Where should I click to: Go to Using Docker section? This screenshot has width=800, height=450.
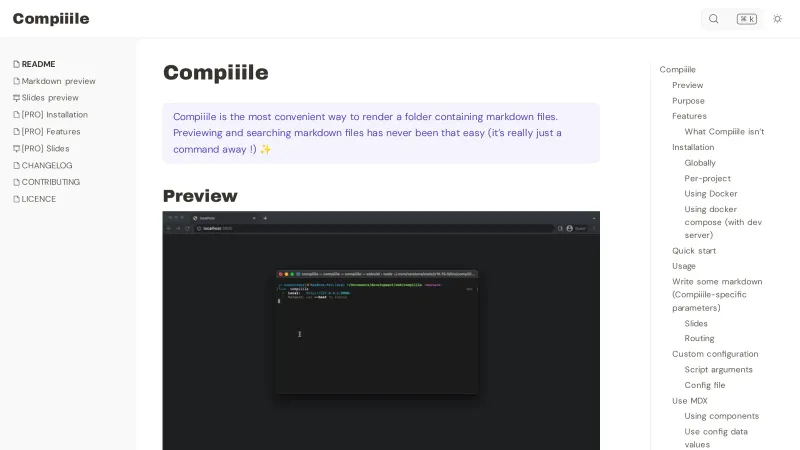click(710, 194)
